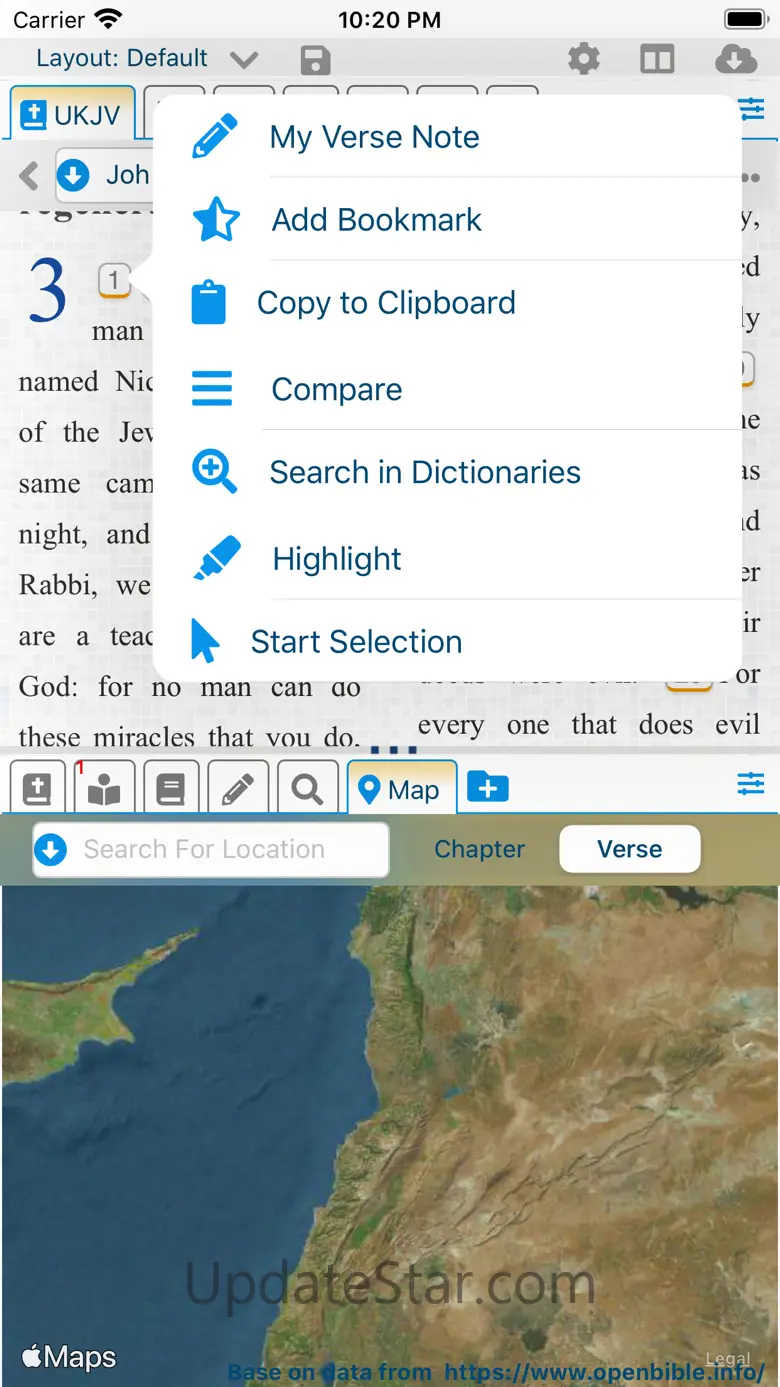Screen dimensions: 780x1387
Task: Open the Bible tab in lower panel
Action: click(x=37, y=789)
